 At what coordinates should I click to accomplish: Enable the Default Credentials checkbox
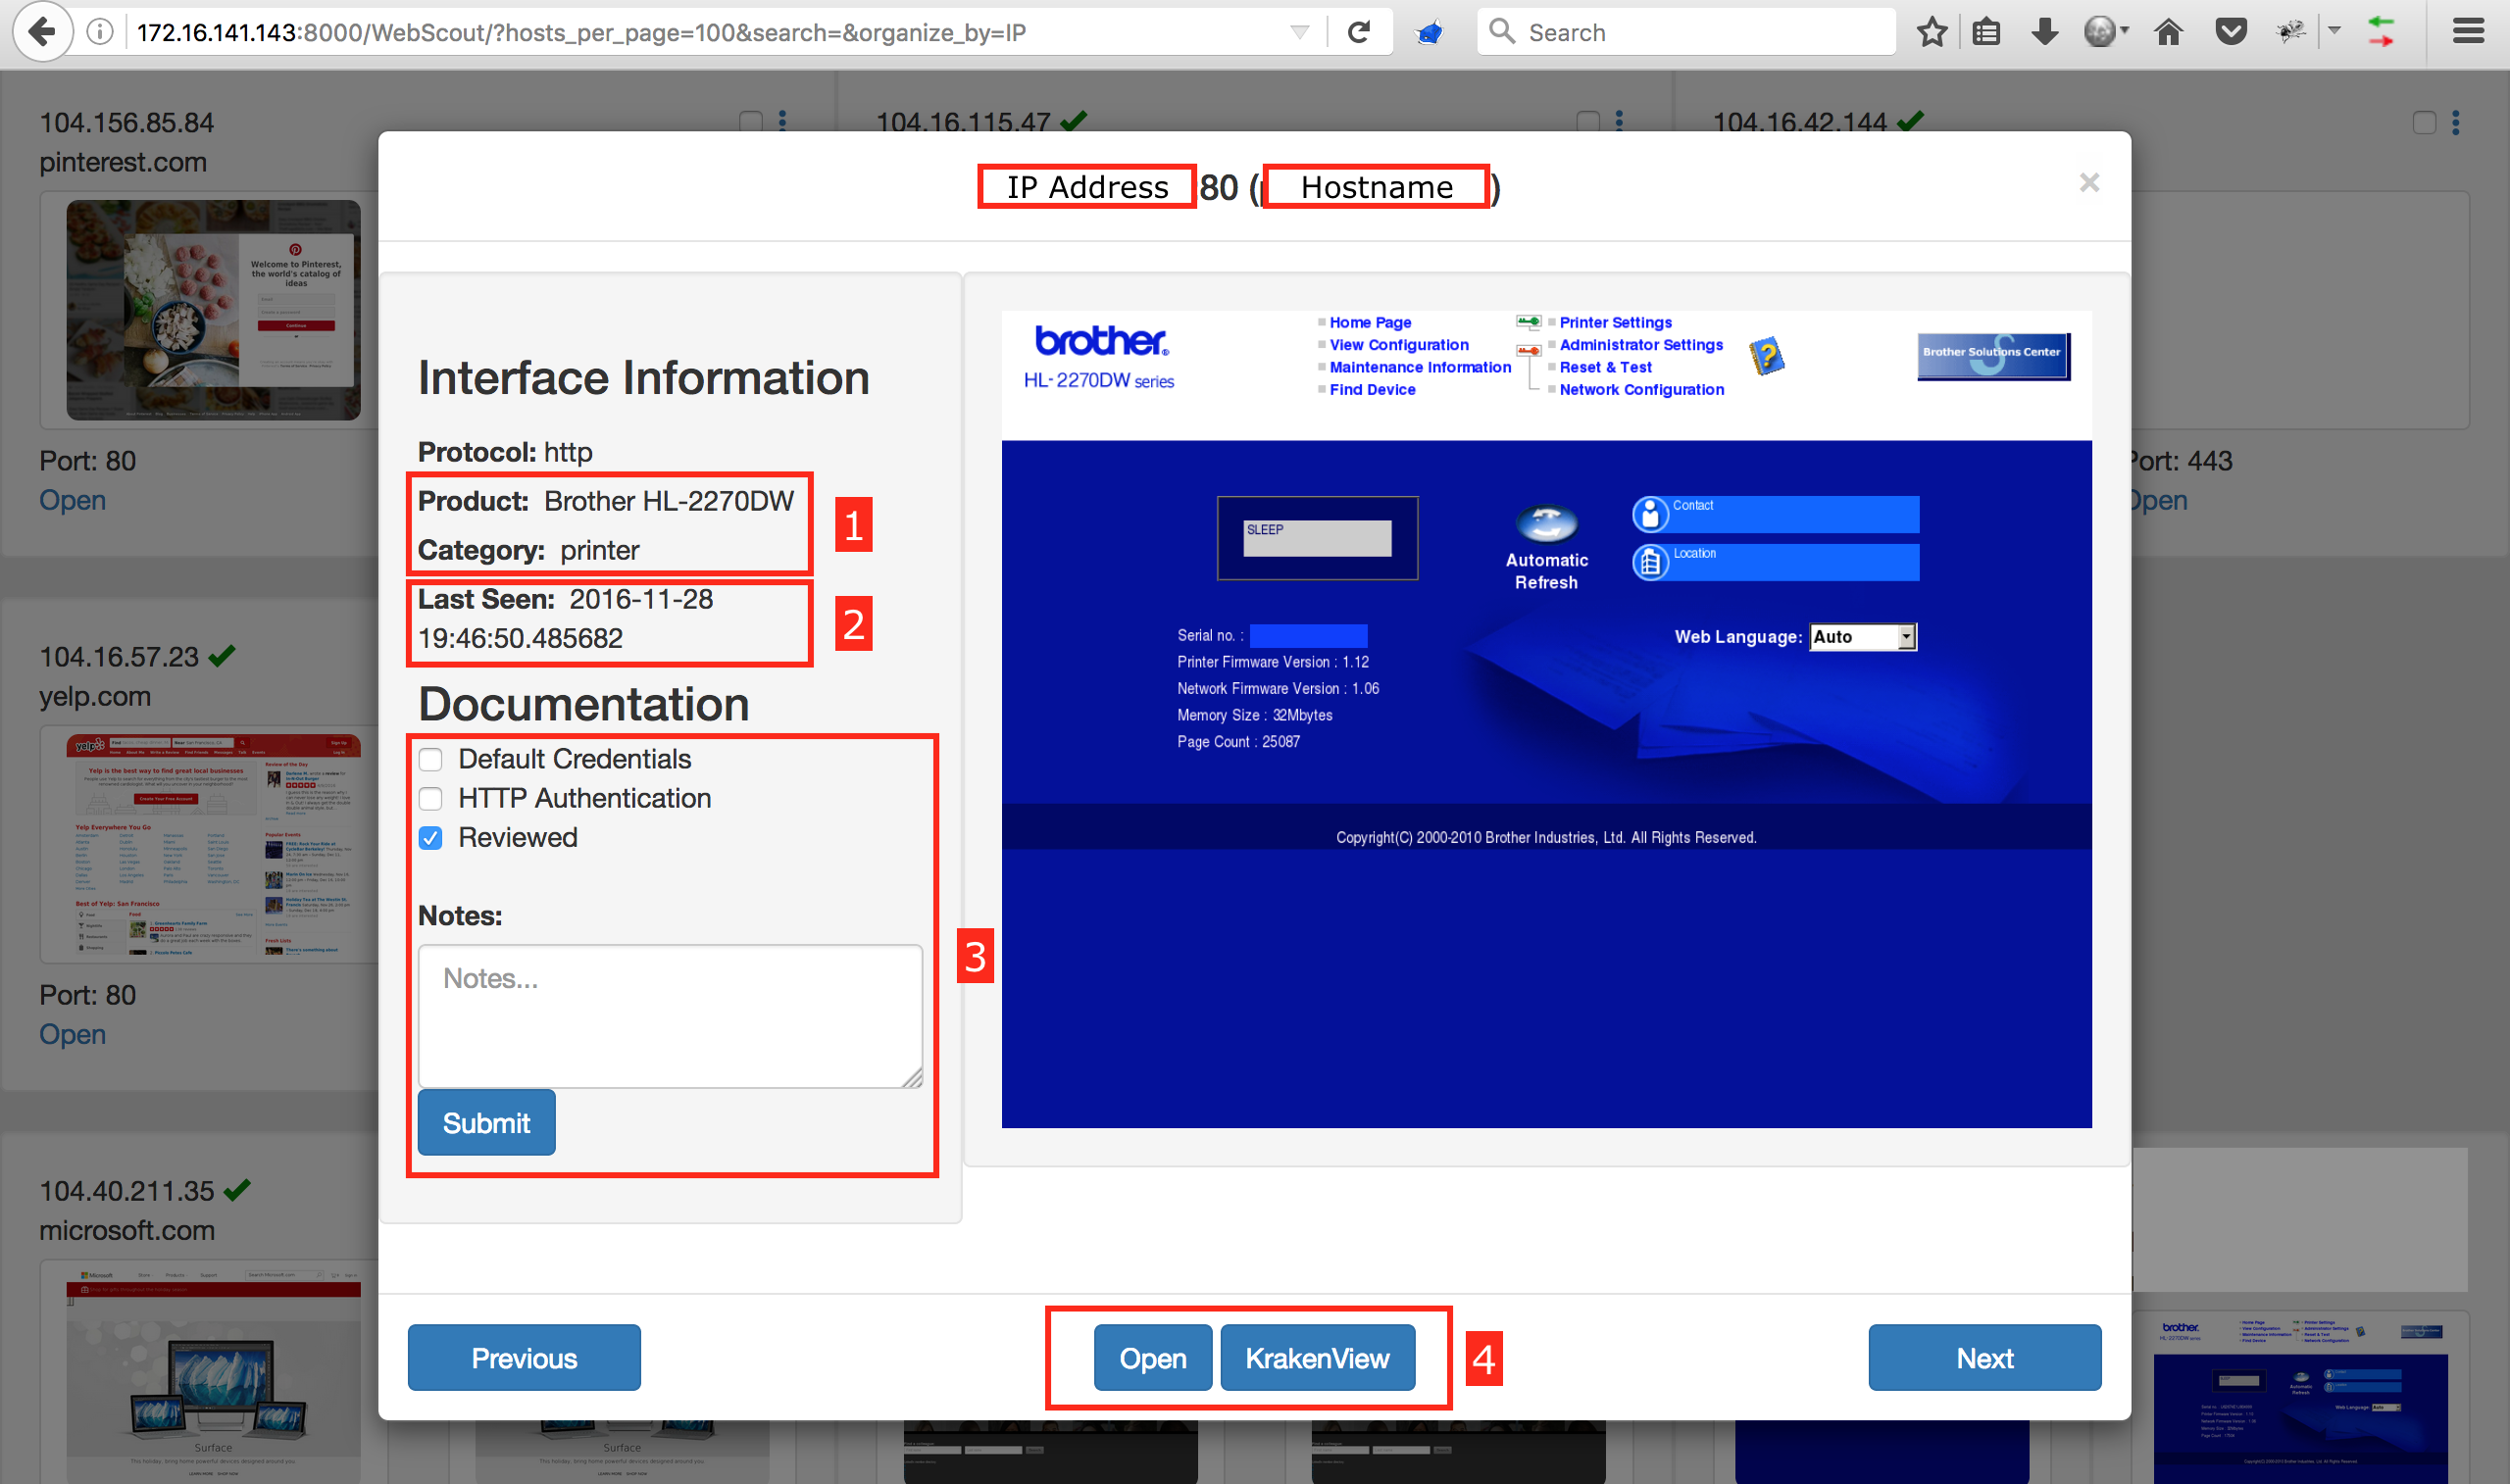[x=431, y=759]
